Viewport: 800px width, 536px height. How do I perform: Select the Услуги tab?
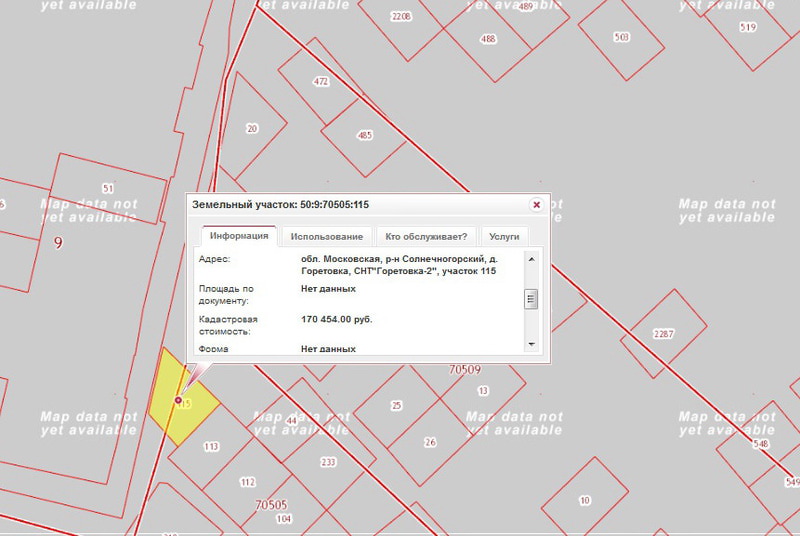tap(504, 236)
